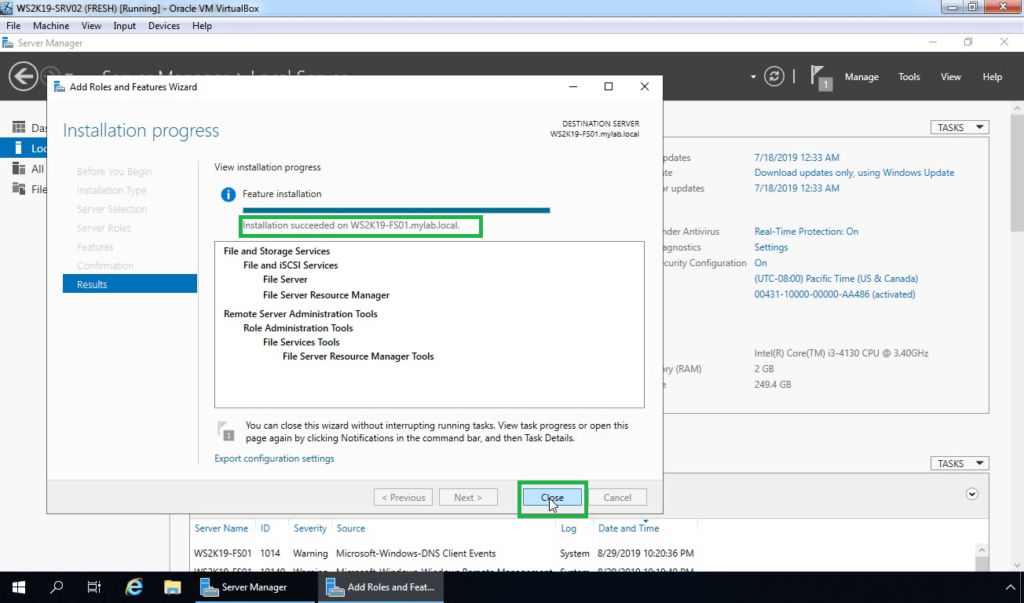Open VirtualBox Input menu
The width and height of the screenshot is (1024, 603).
(x=124, y=25)
